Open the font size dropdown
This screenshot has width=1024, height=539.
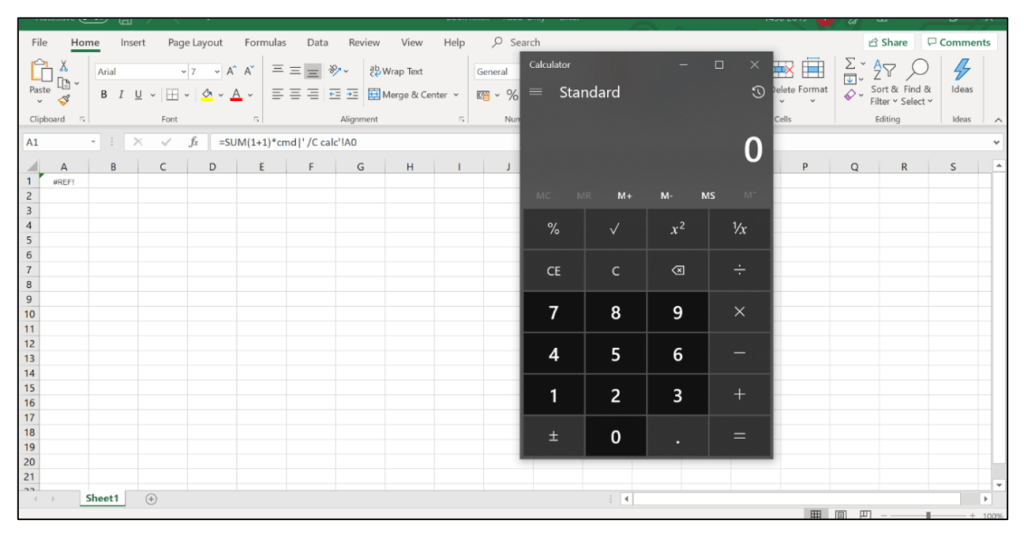pos(217,72)
